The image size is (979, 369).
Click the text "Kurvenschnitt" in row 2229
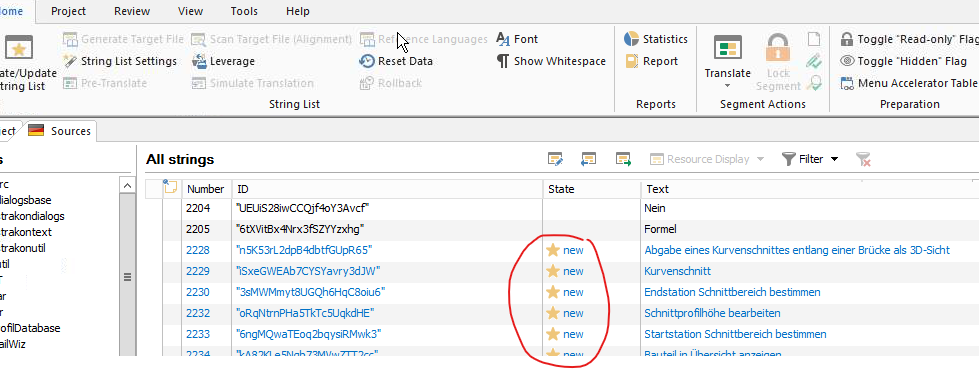(x=677, y=271)
